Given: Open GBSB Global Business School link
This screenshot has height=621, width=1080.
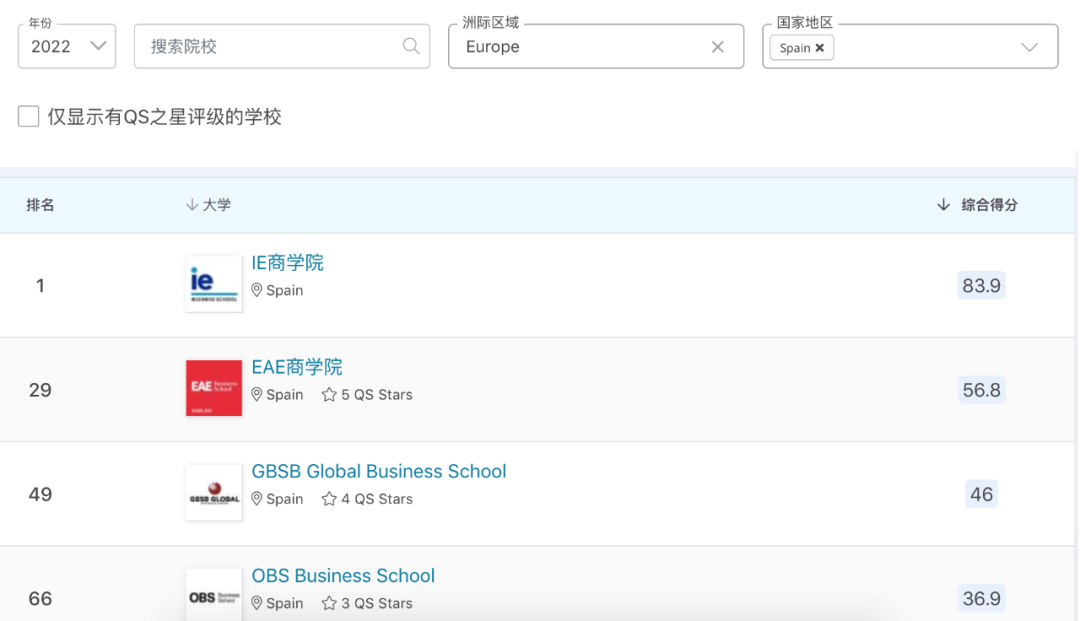Looking at the screenshot, I should click(x=379, y=472).
